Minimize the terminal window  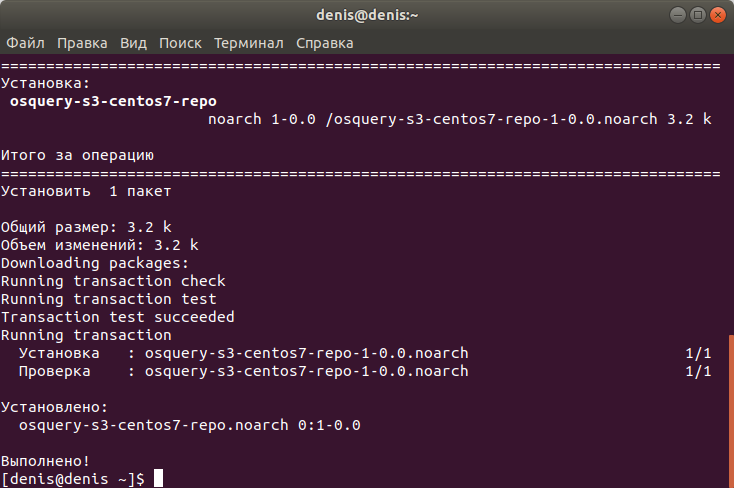(677, 15)
